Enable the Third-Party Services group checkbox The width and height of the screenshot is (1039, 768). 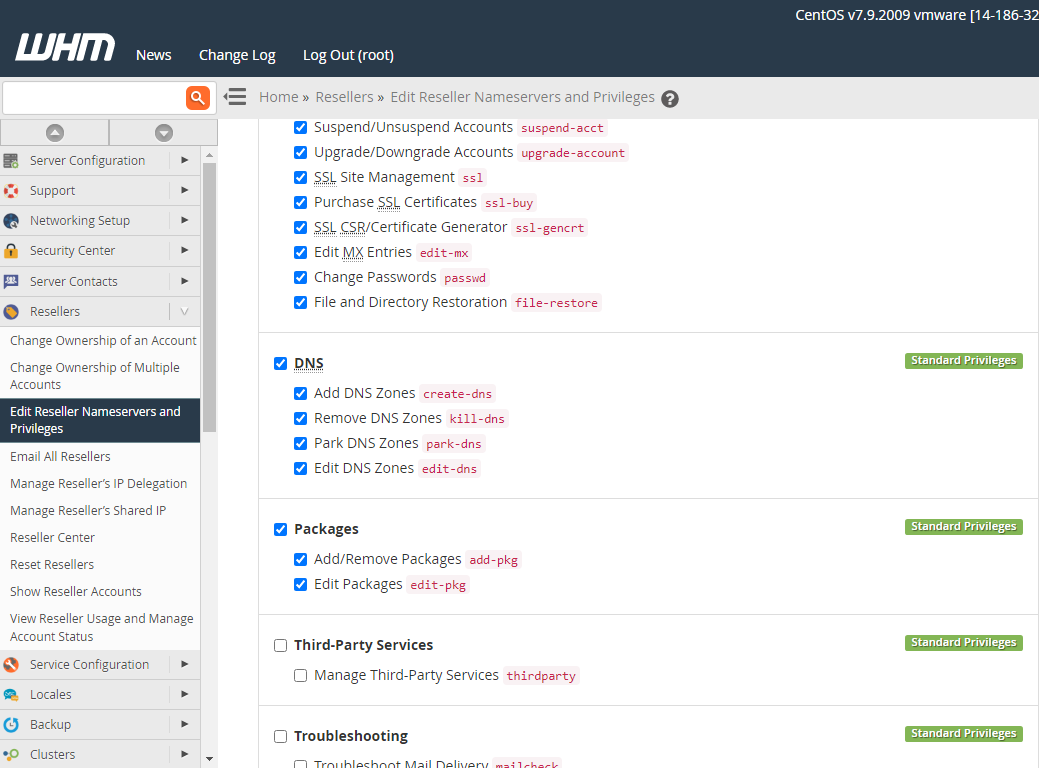tap(280, 645)
